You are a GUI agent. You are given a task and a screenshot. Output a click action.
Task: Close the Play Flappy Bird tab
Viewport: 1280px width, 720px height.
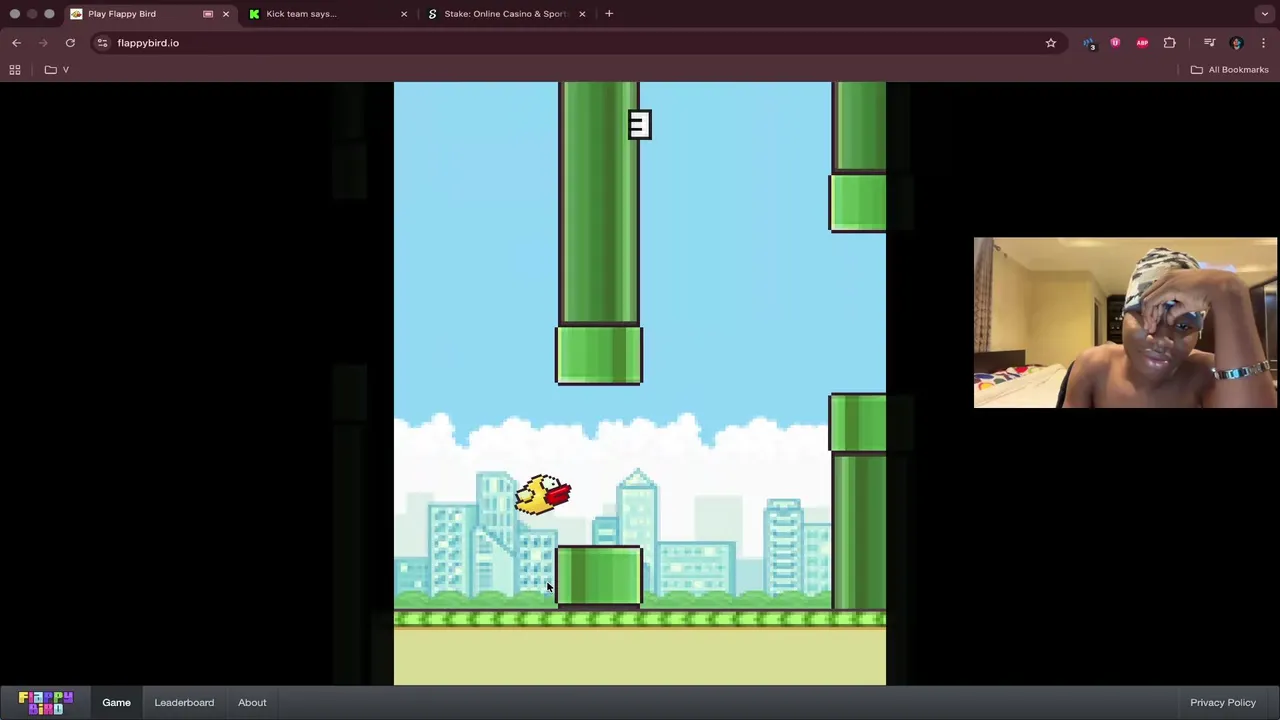(x=226, y=14)
